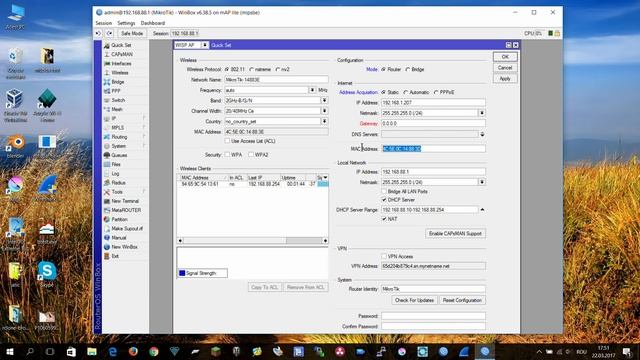
Task: Expand DNS Servers field arrow
Action: (x=482, y=134)
